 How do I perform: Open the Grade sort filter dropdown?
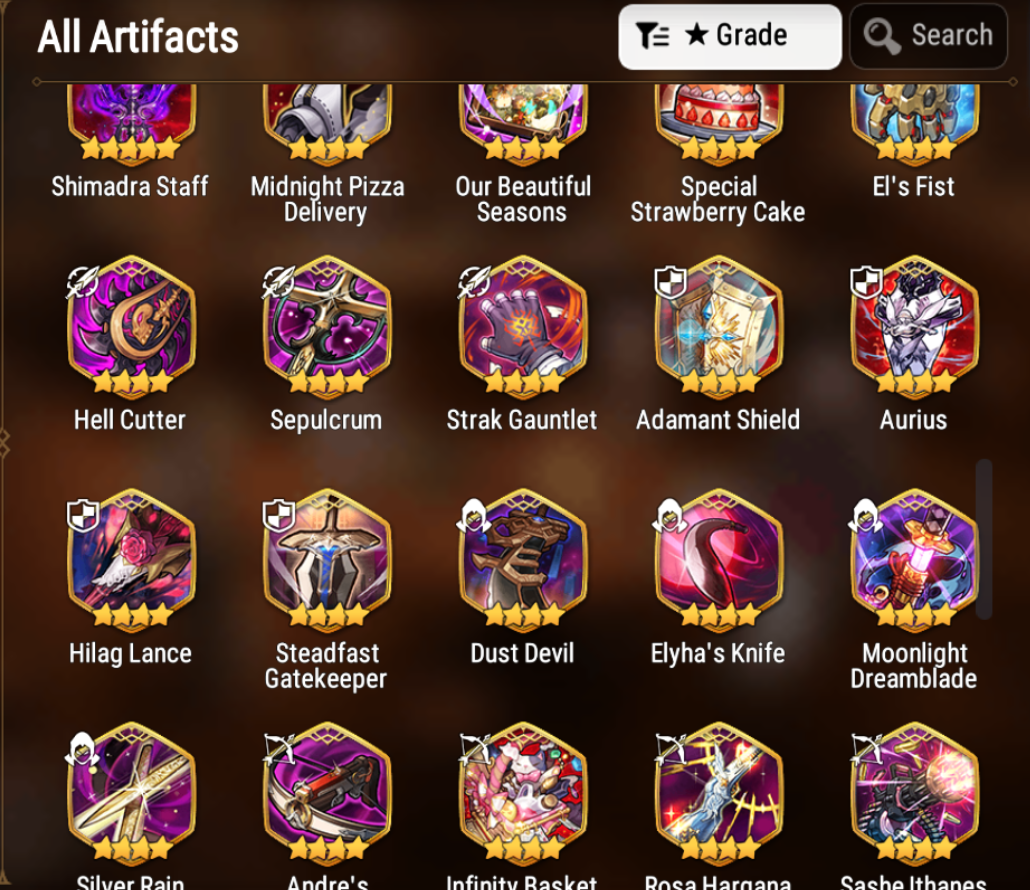(730, 37)
